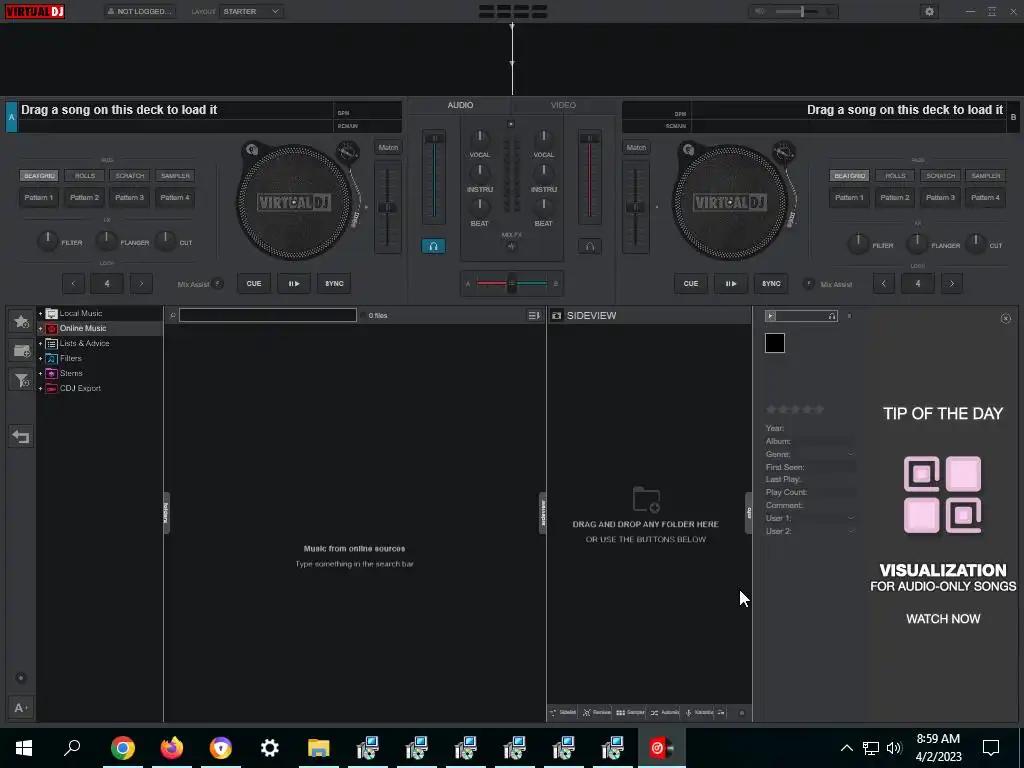The height and width of the screenshot is (768, 1024).
Task: Open Sampler tab in Sideview bottom bar
Action: coord(631,712)
